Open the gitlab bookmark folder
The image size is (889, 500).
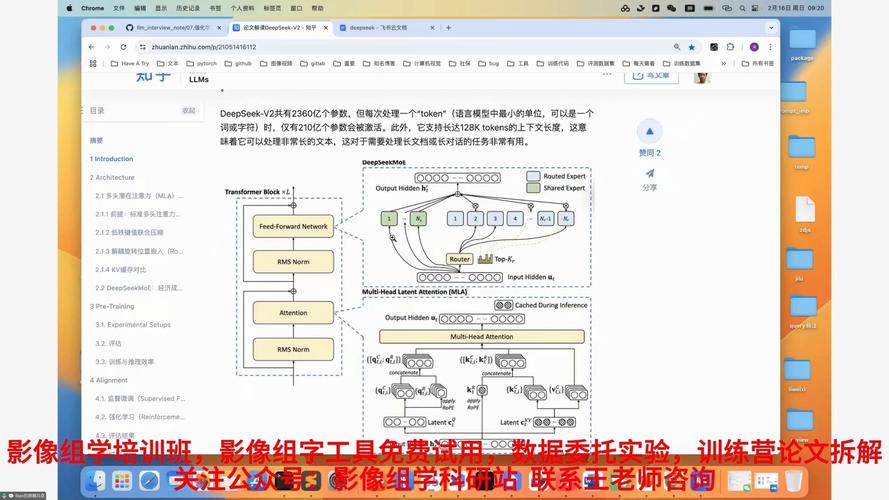[313, 63]
